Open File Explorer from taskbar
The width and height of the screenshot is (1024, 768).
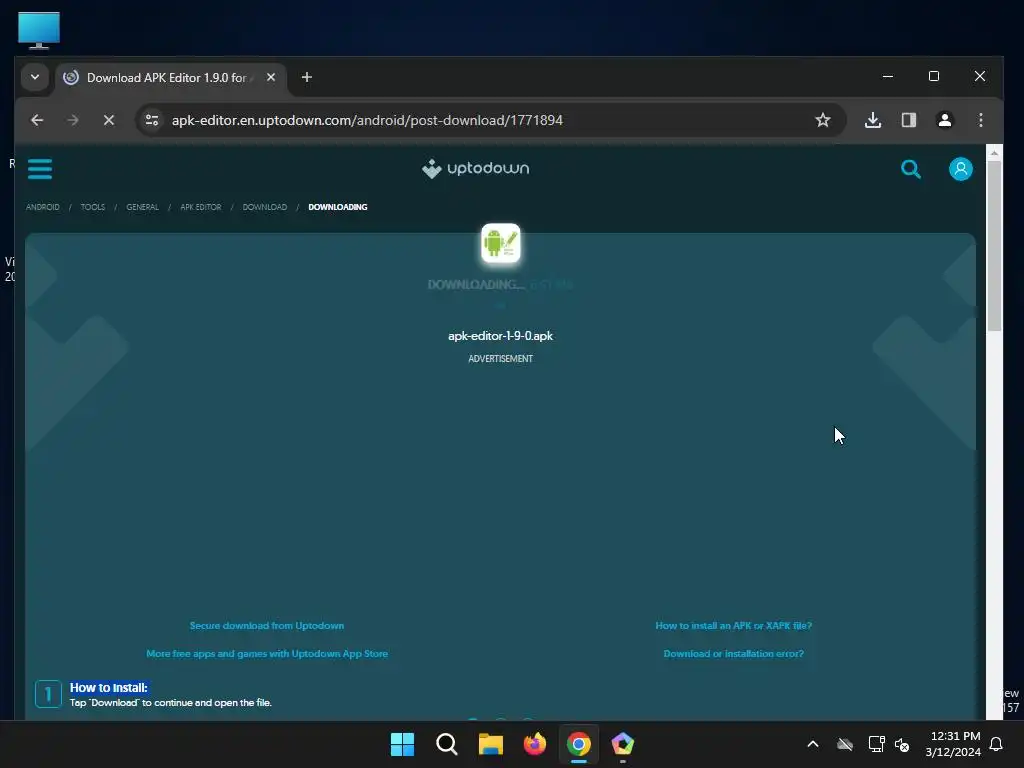[x=490, y=744]
